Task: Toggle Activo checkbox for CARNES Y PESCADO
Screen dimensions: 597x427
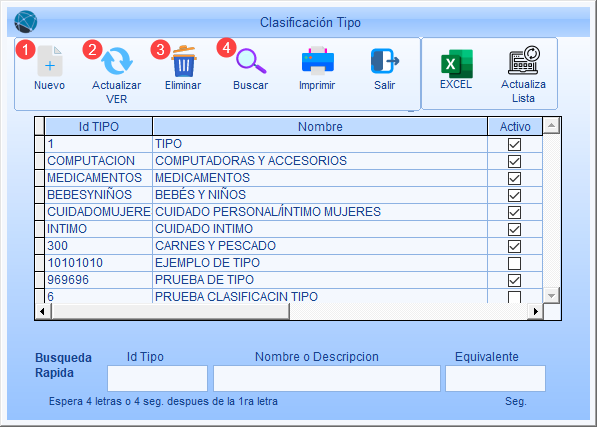Action: coord(514,246)
